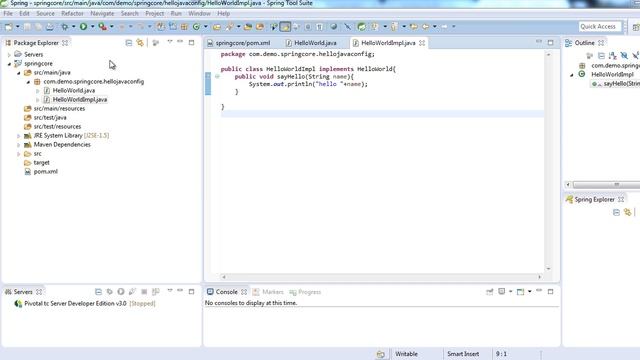Image resolution: width=640 pixels, height=360 pixels.
Task: Click the Back navigation arrow icon
Action: coord(426,27)
